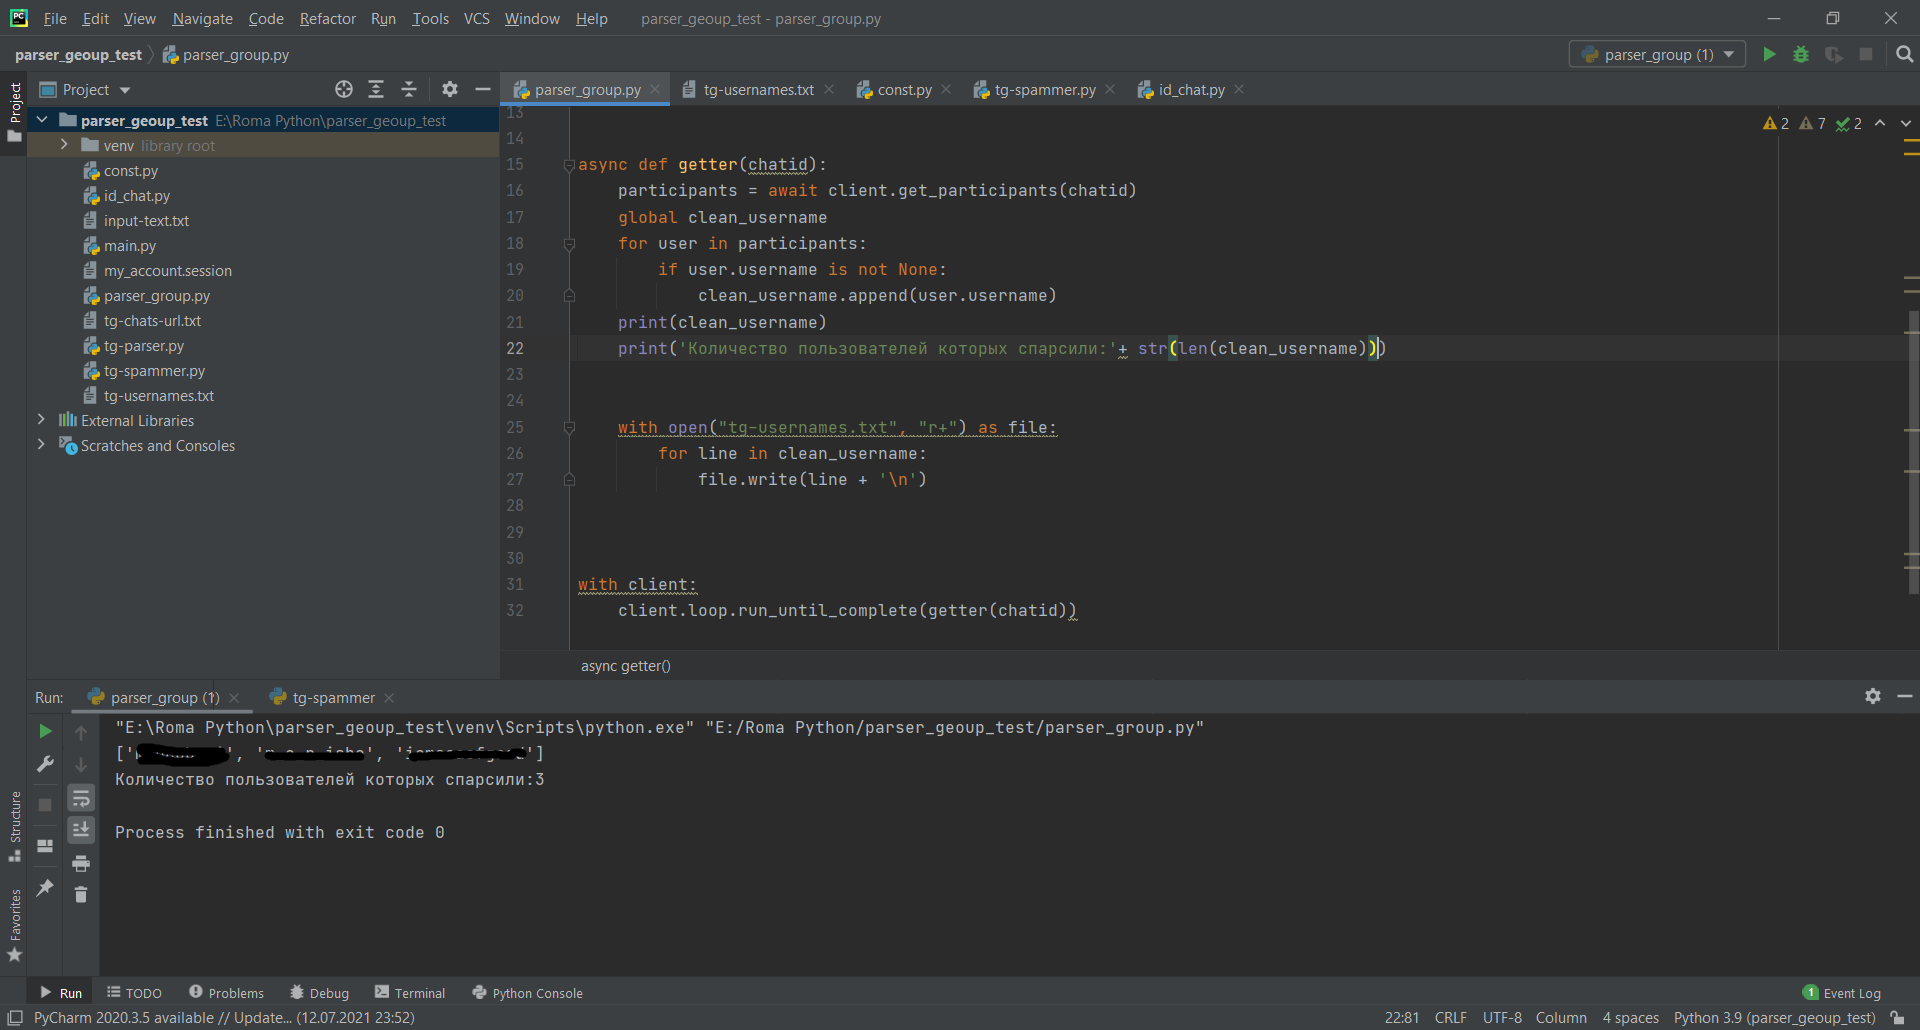Image resolution: width=1920 pixels, height=1030 pixels.
Task: Toggle scroll to end in Run console
Action: [81, 830]
